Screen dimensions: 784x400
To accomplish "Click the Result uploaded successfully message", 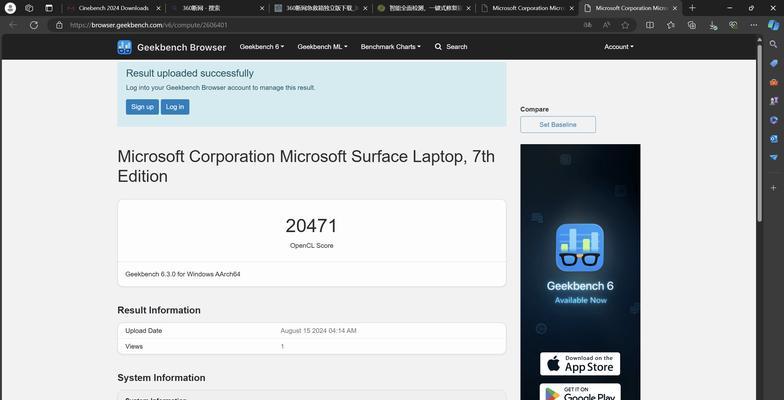I will 190,73.
